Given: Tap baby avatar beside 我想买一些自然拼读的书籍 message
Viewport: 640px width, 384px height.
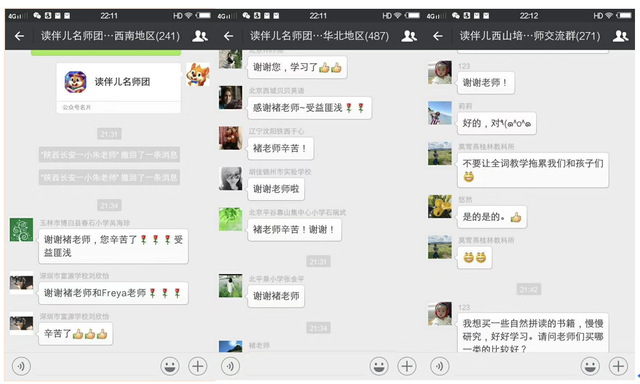Looking at the screenshot, I should coord(440,313).
